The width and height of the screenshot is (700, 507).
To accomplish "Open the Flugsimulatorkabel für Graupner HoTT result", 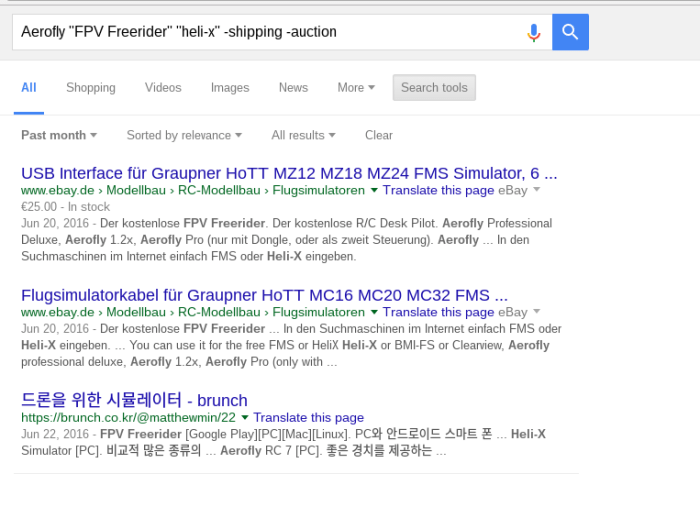I will tap(264, 295).
